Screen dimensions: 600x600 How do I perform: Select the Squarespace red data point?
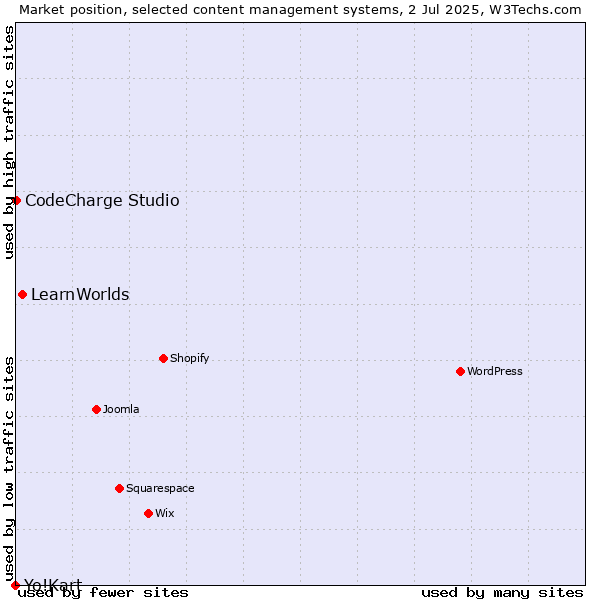coord(119,488)
